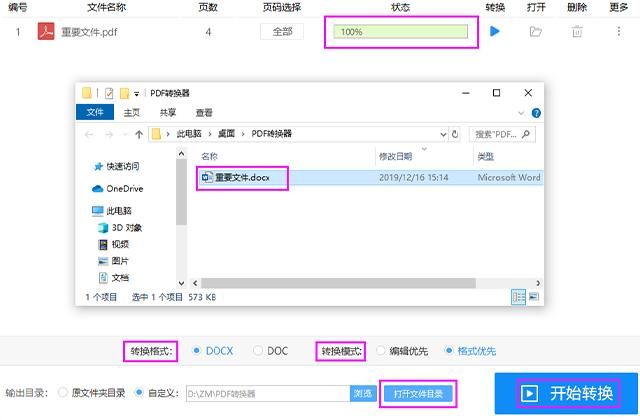This screenshot has width=640, height=420.
Task: Click the search magnifier in Explorer
Action: tap(526, 134)
